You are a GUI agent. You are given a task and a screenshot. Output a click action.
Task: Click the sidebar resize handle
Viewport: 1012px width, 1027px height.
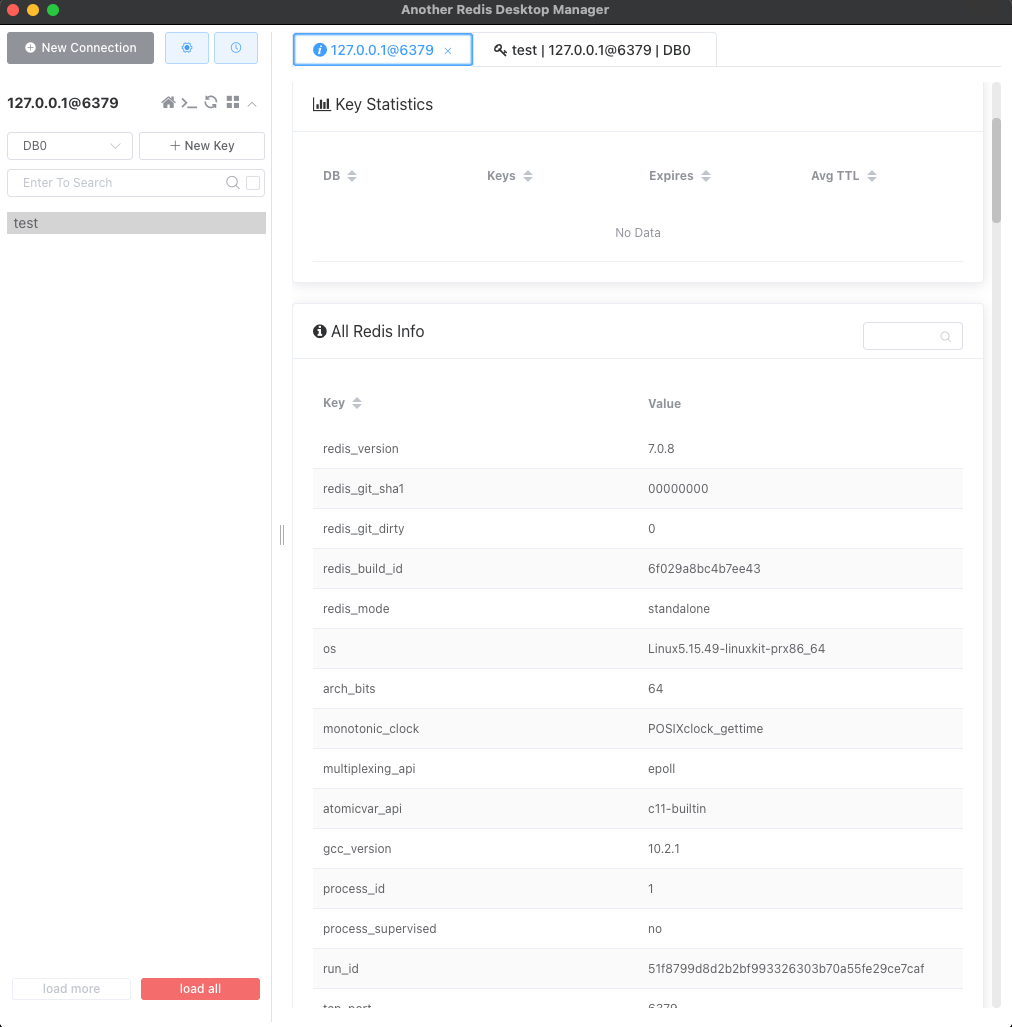282,535
